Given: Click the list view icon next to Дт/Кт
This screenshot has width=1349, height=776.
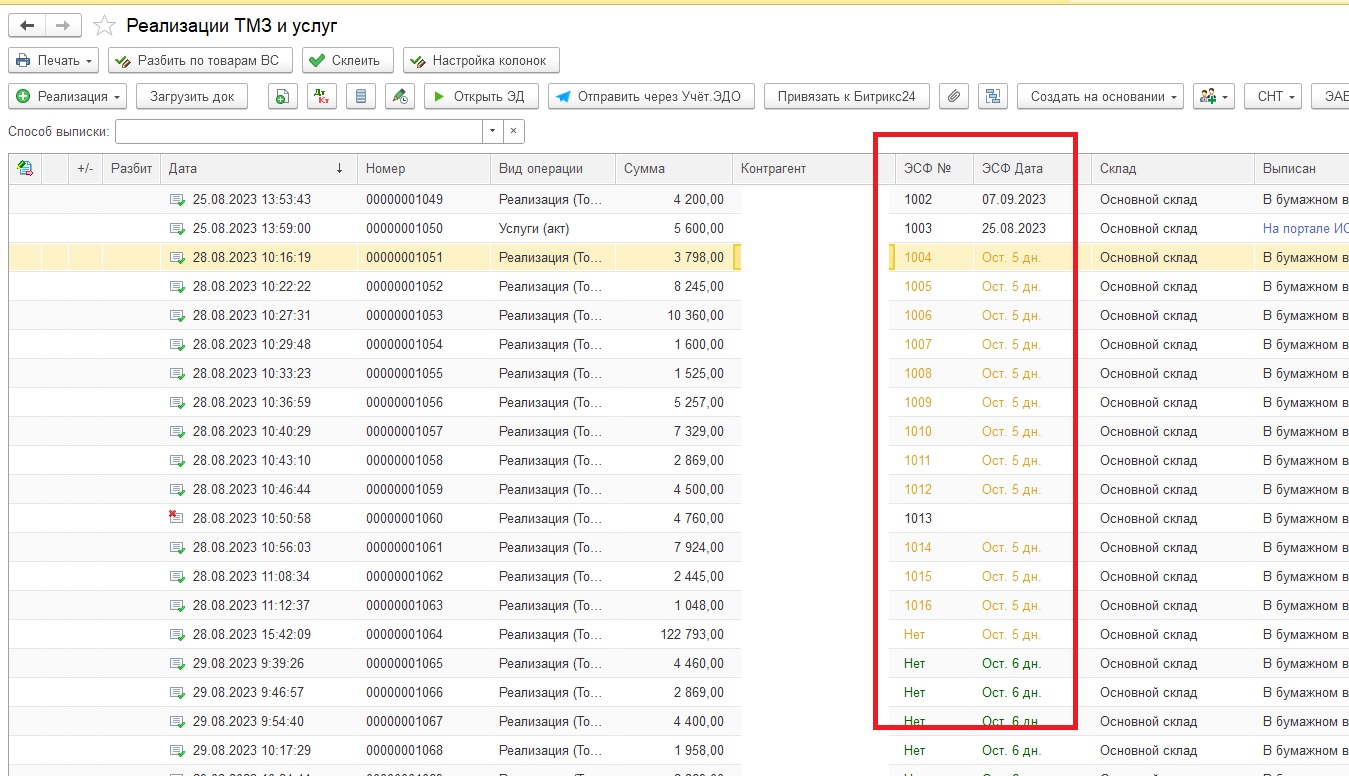Looking at the screenshot, I should 361,96.
